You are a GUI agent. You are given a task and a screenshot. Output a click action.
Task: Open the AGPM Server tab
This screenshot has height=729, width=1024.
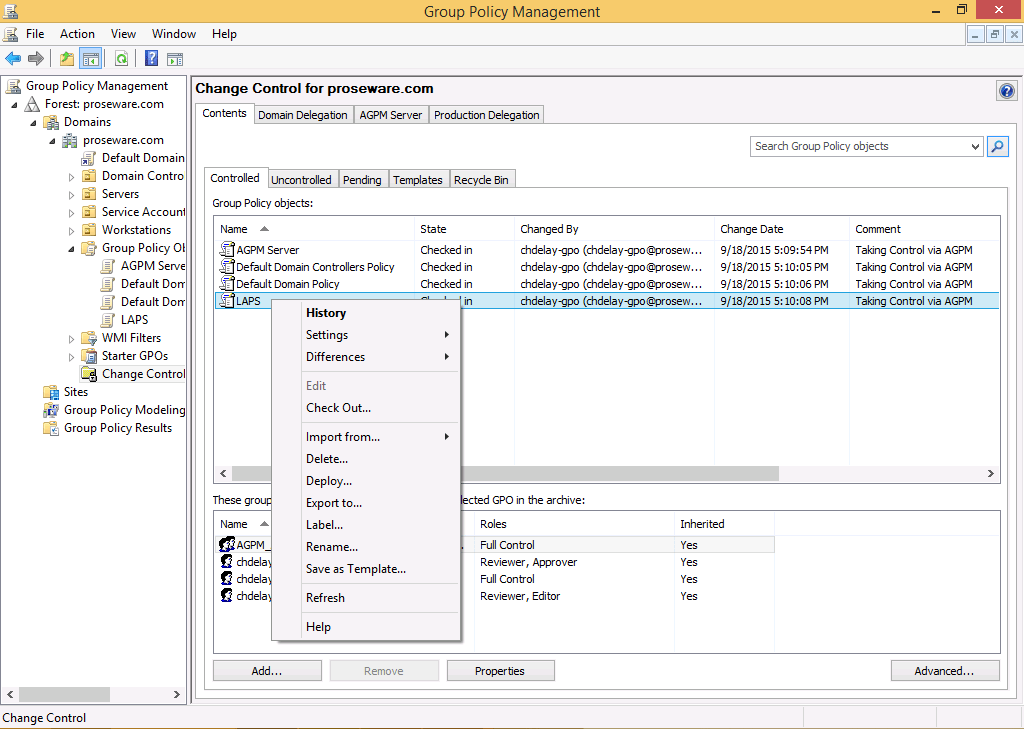click(x=391, y=115)
